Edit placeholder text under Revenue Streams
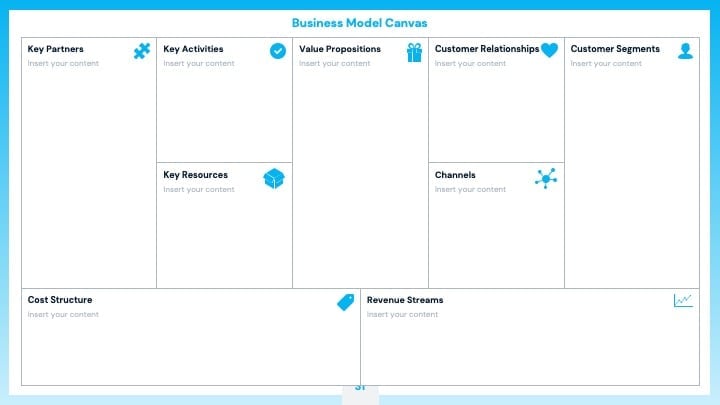 pyautogui.click(x=402, y=315)
